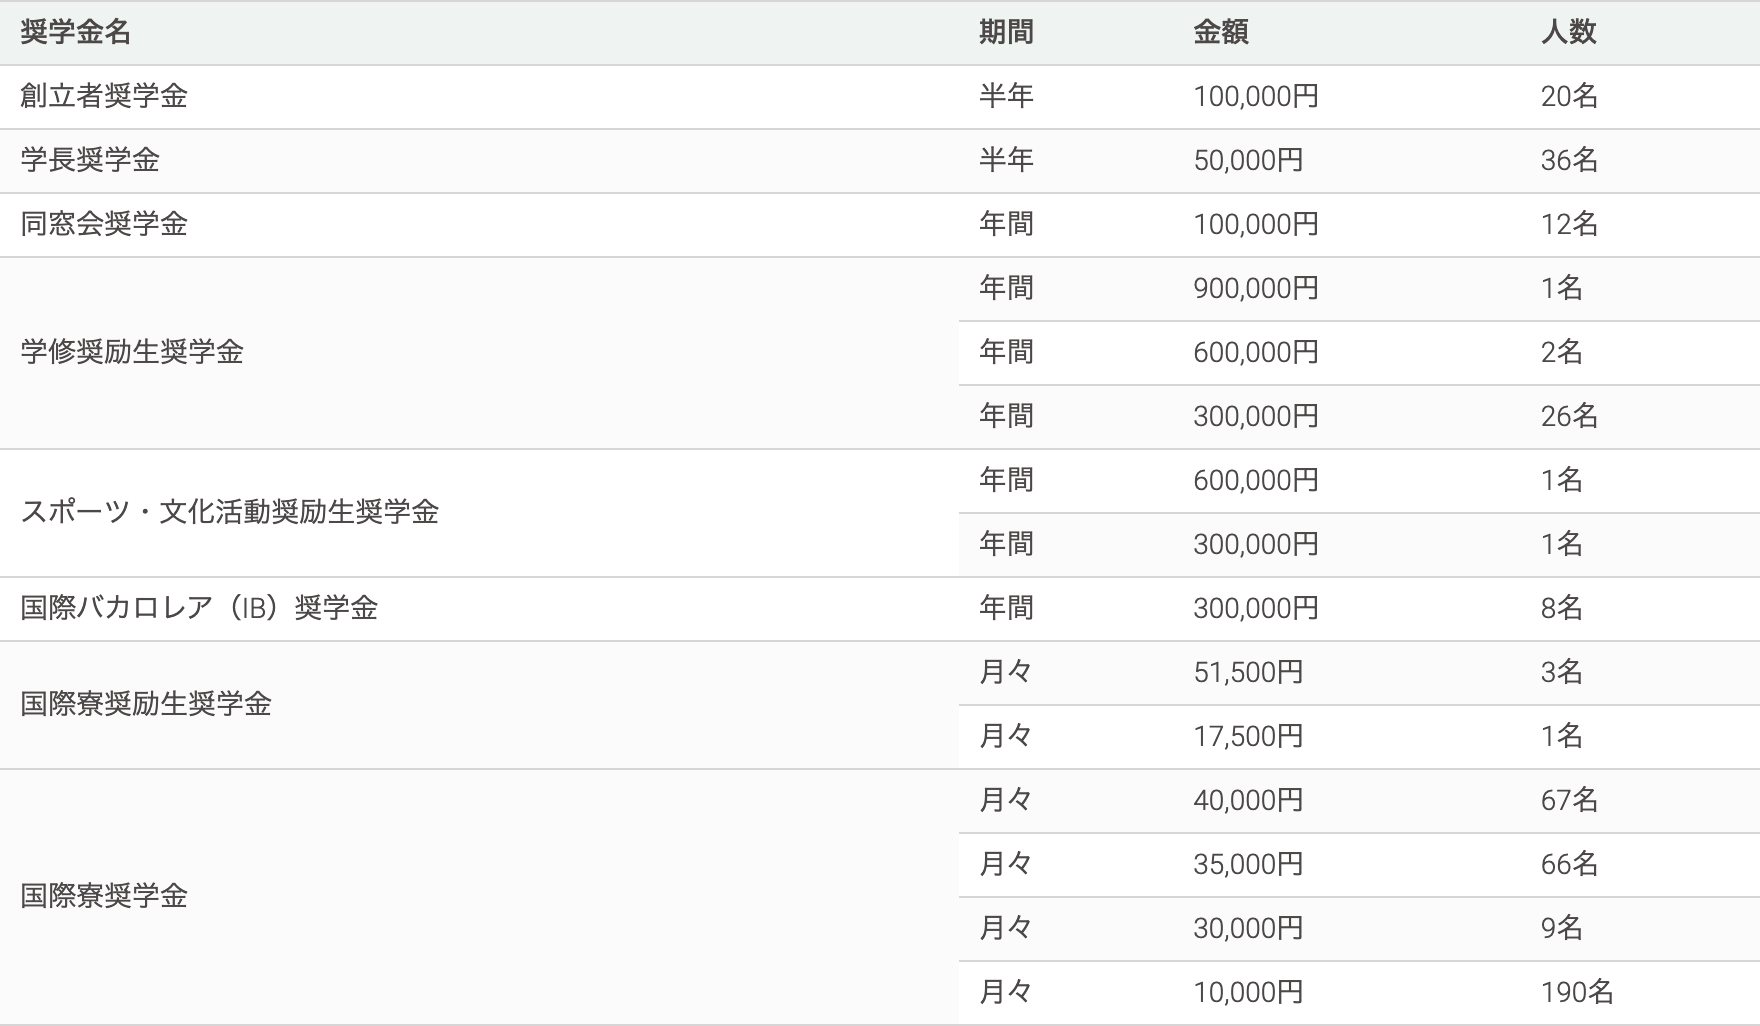
Task: Click the 36名 count cell
Action: 1569,160
